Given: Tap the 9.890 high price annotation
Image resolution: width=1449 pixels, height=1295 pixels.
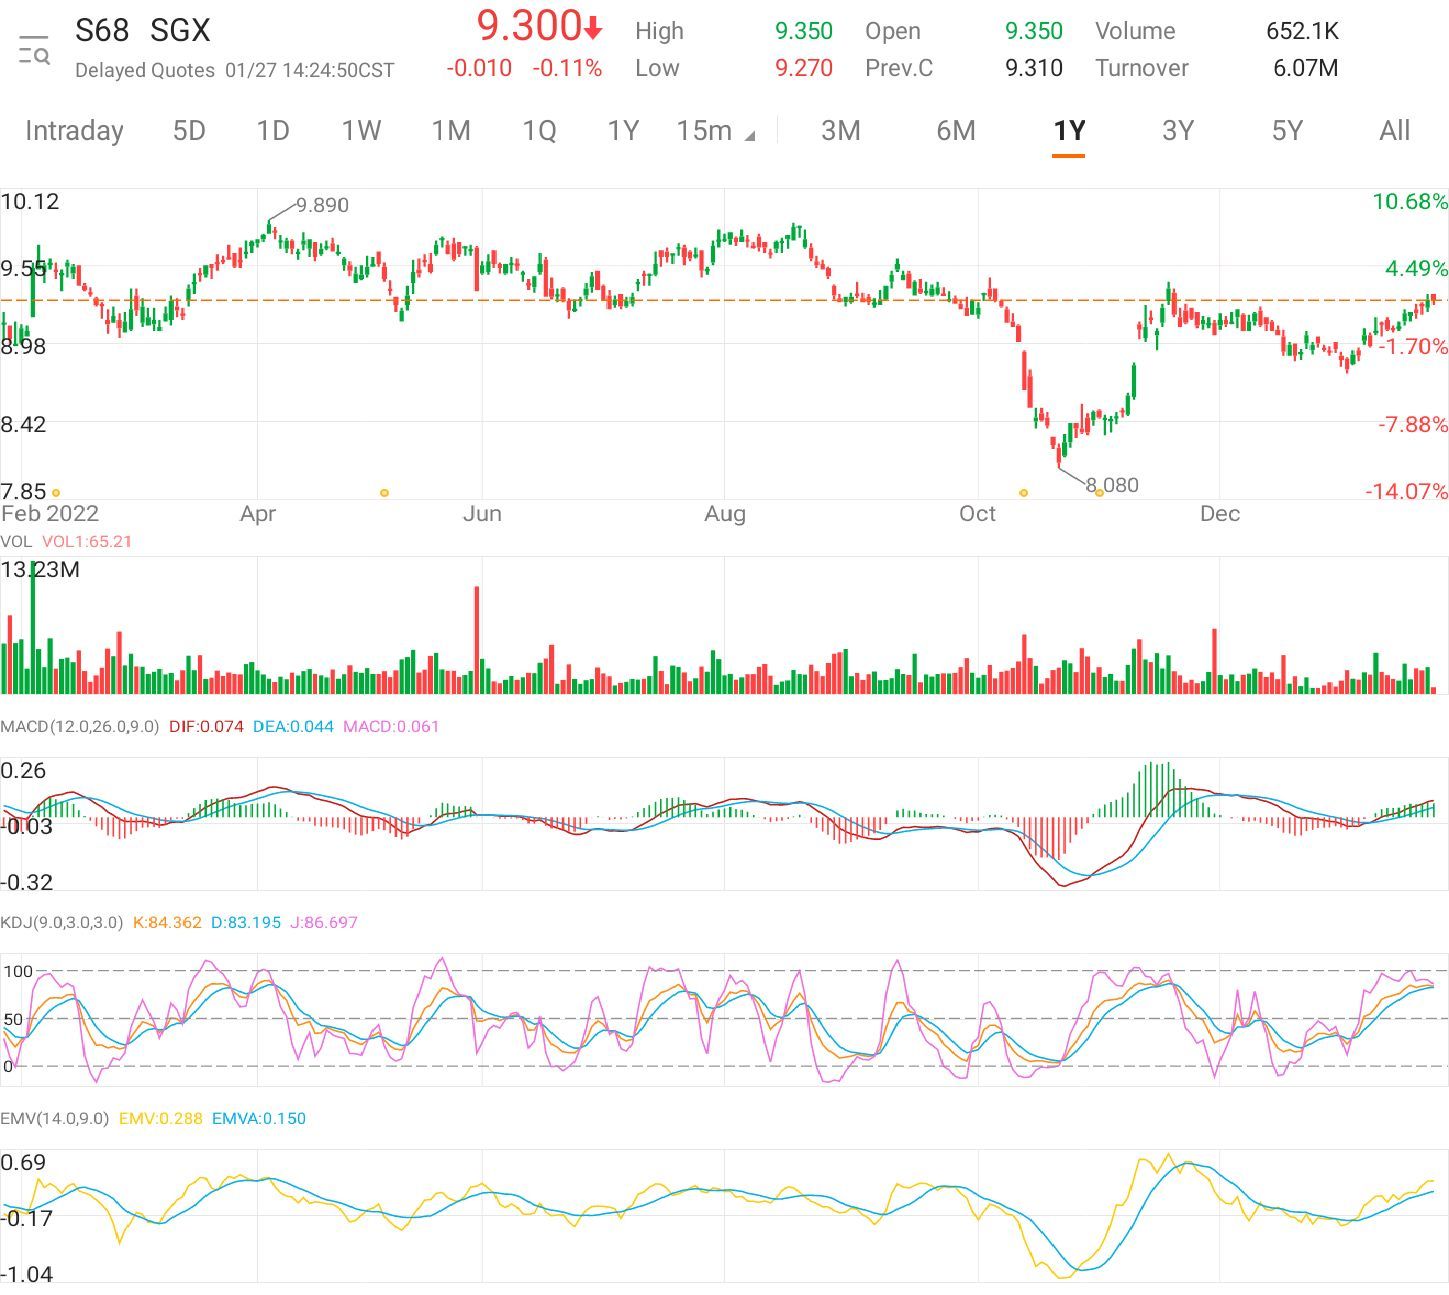Looking at the screenshot, I should point(322,205).
